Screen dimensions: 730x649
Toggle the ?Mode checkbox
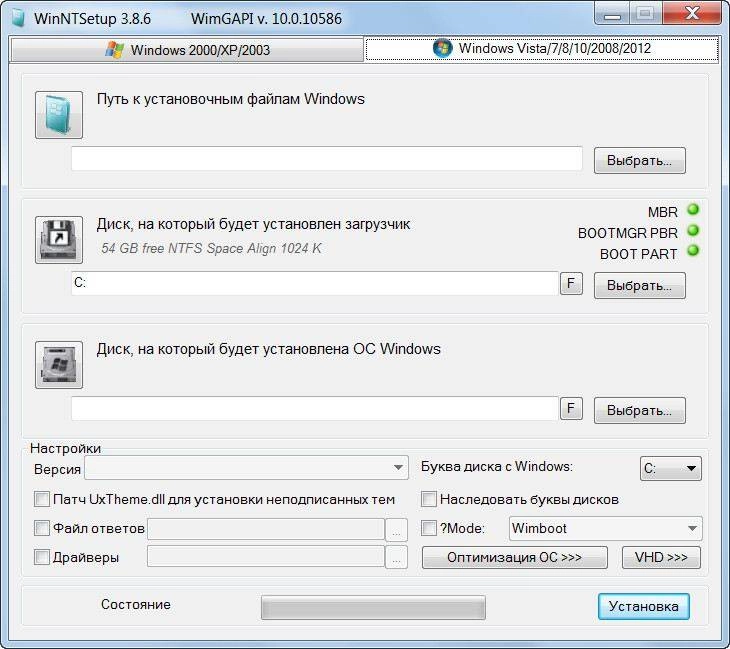click(x=429, y=528)
